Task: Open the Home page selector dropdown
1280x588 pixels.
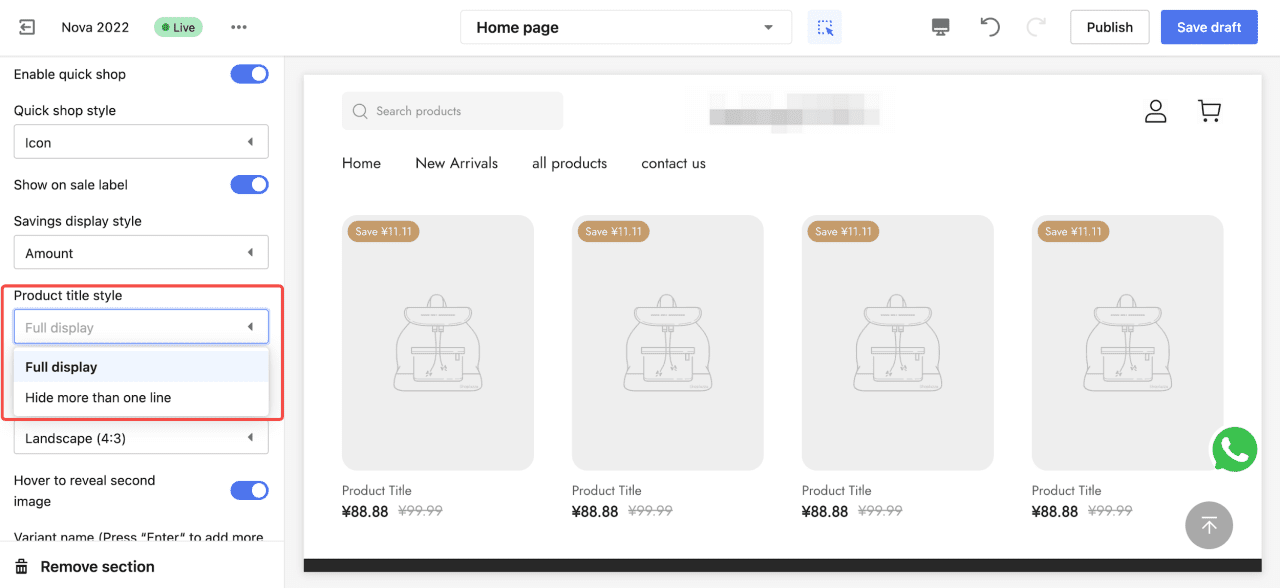Action: 626,27
